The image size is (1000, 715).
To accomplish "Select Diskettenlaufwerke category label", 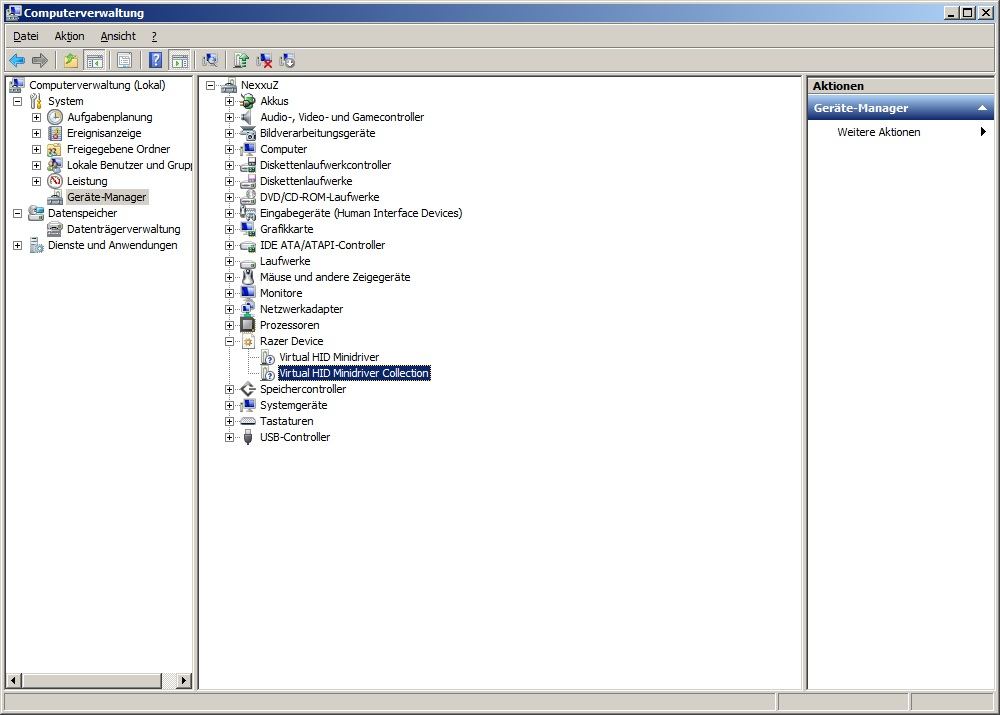I will (x=305, y=181).
